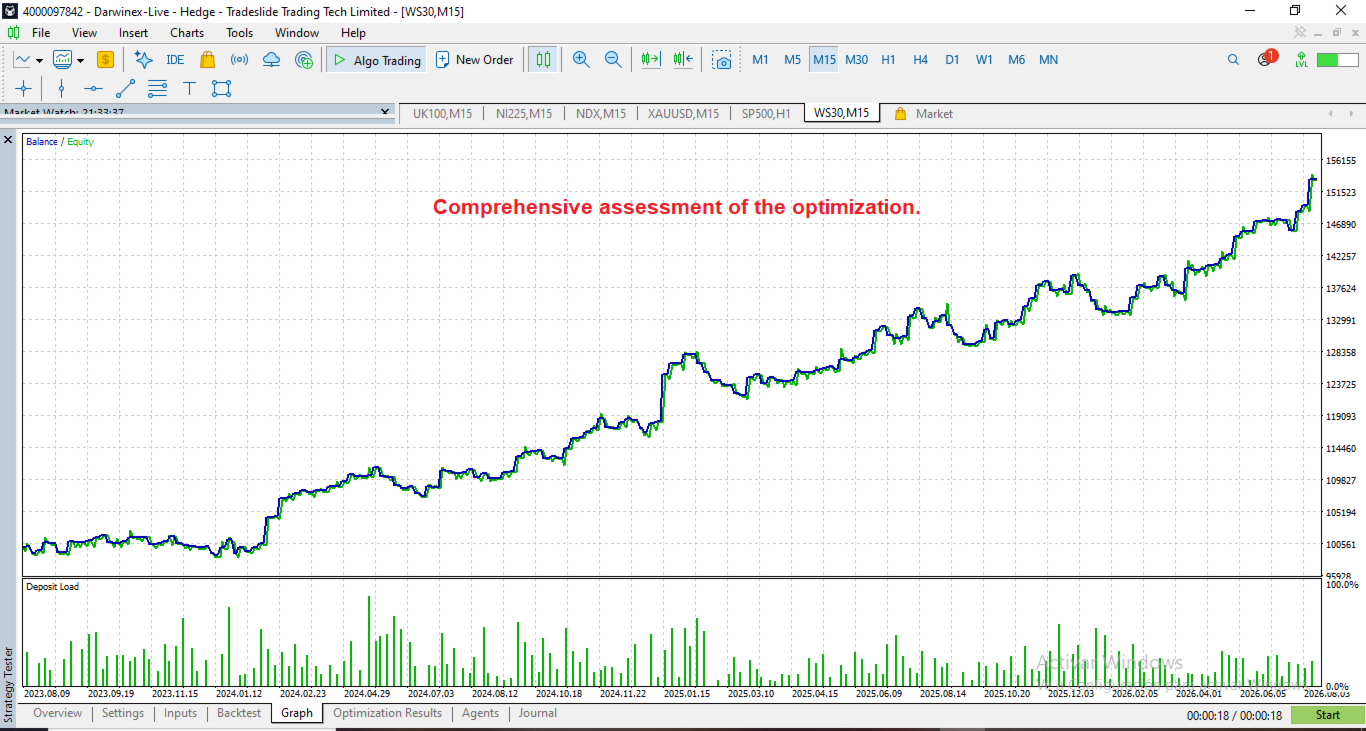This screenshot has height=731, width=1366.
Task: Open the Charts menu
Action: pos(187,33)
